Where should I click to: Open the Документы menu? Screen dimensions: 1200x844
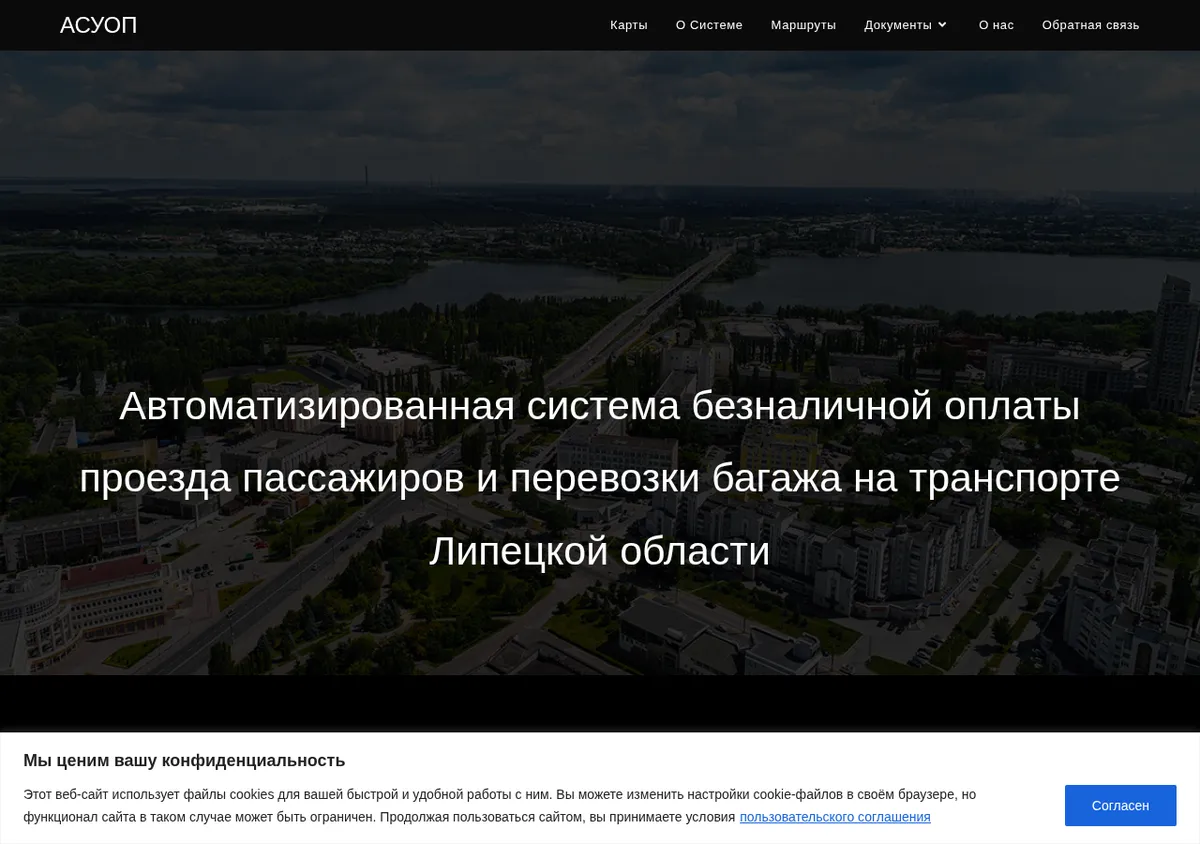[x=898, y=25]
